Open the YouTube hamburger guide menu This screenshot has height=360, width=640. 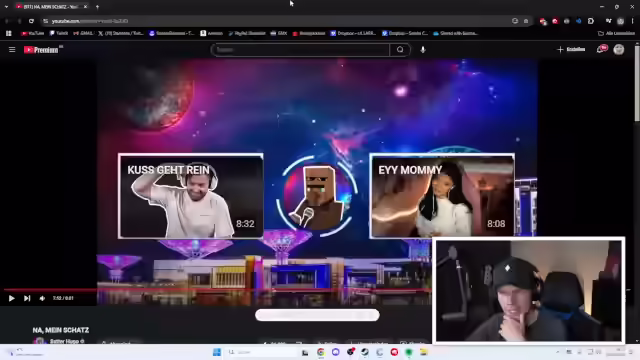12,49
